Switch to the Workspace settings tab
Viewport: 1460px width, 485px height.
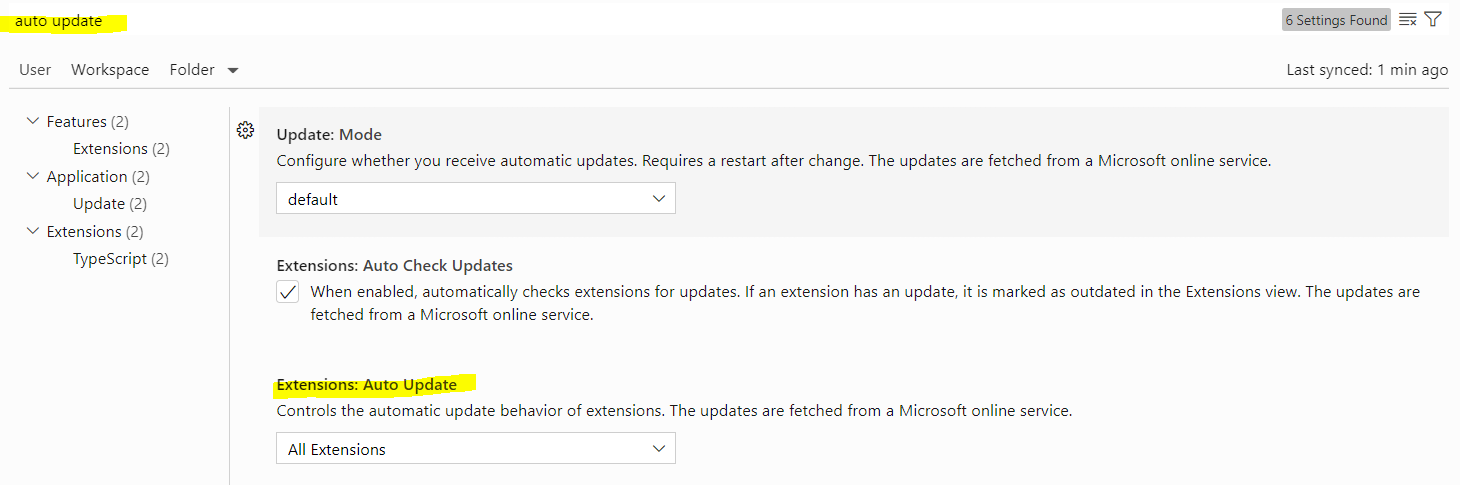pos(110,70)
